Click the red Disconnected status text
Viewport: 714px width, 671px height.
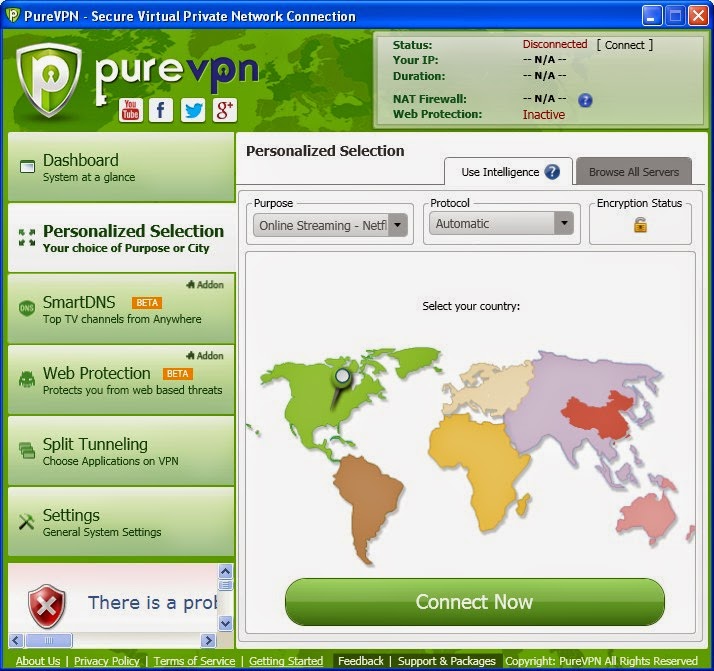(555, 44)
